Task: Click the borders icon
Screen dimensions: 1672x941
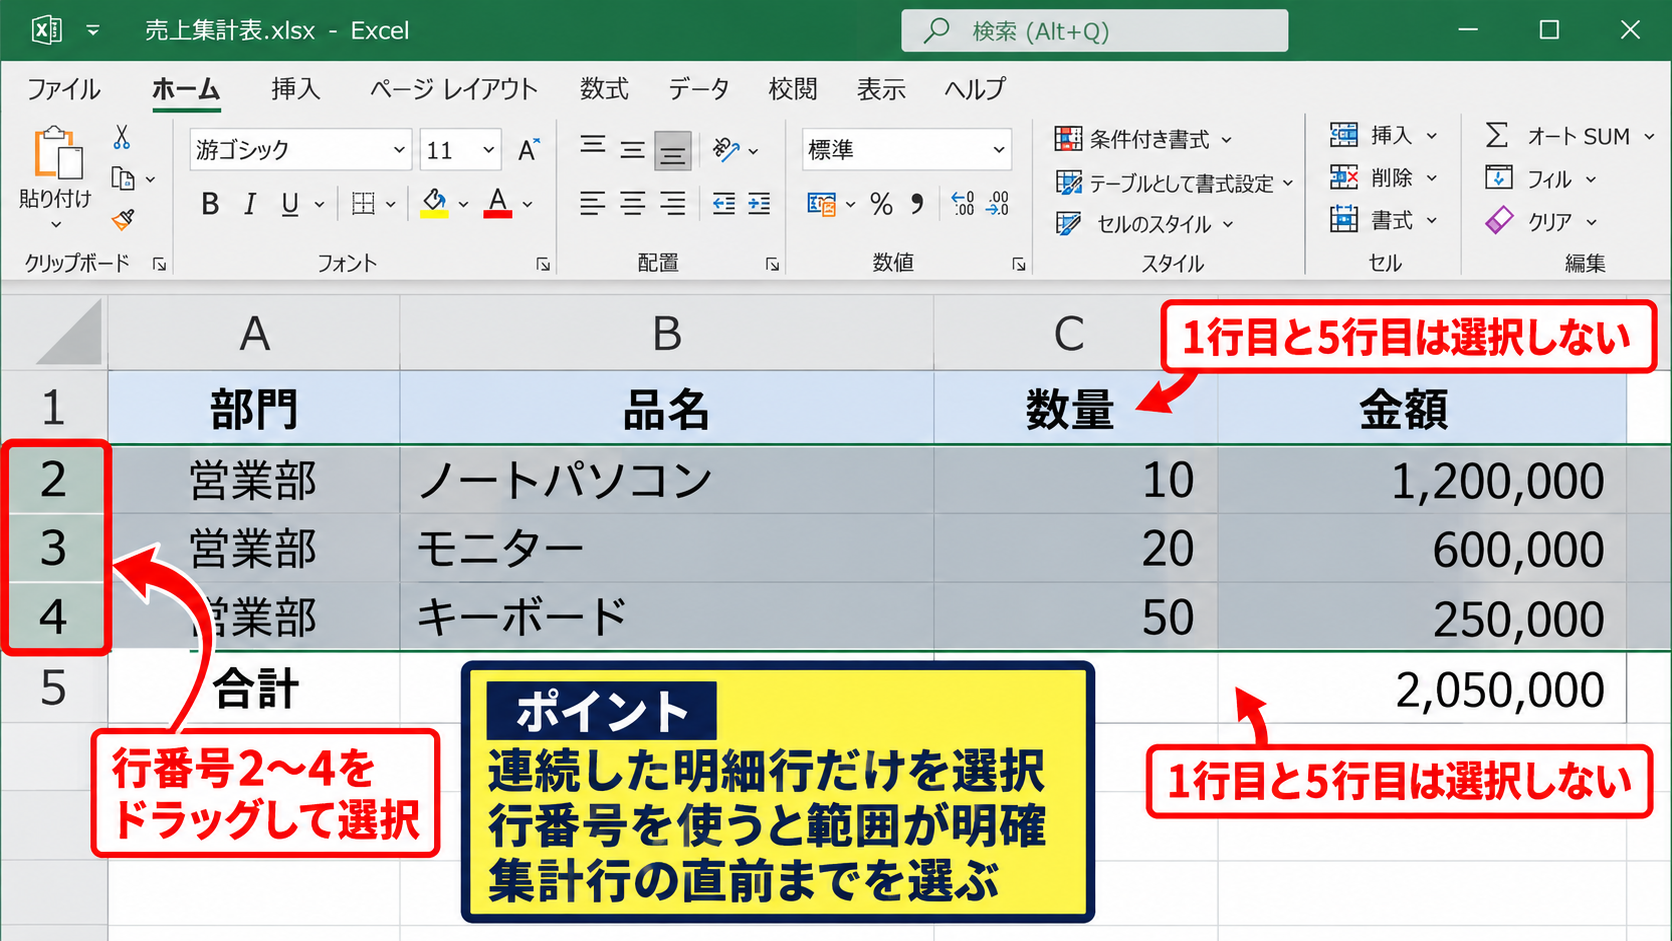Action: point(363,204)
